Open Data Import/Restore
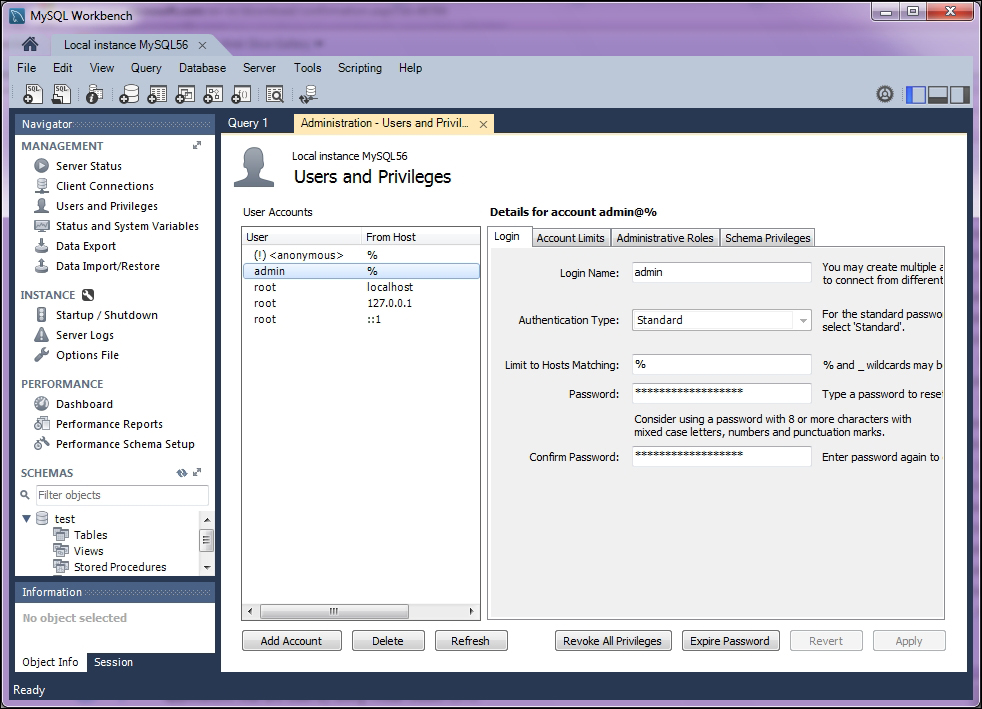The width and height of the screenshot is (982, 709). click(108, 266)
